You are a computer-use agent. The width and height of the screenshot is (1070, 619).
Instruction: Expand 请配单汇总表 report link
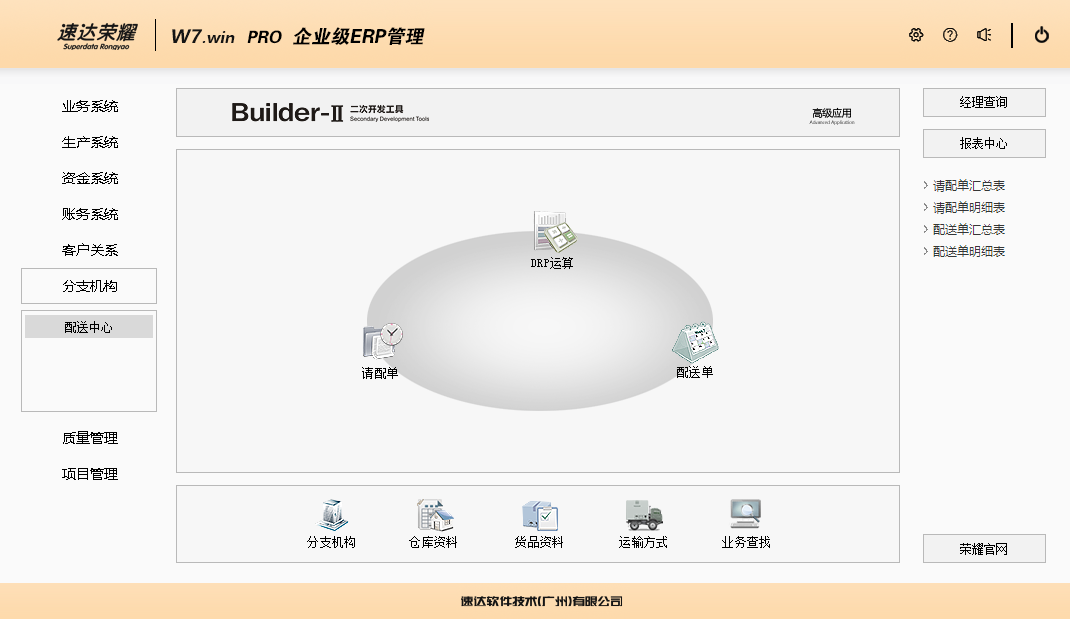(x=968, y=186)
